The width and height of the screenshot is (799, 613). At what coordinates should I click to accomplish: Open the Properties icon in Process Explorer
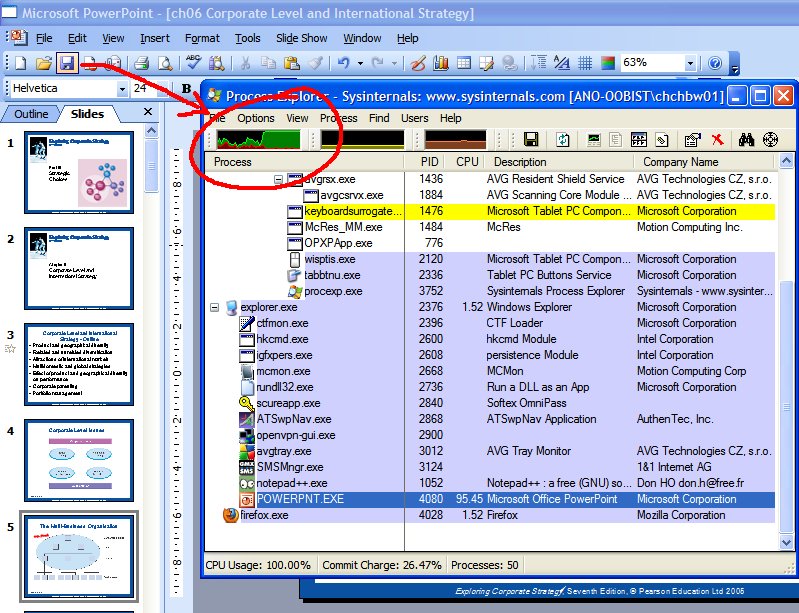click(693, 139)
